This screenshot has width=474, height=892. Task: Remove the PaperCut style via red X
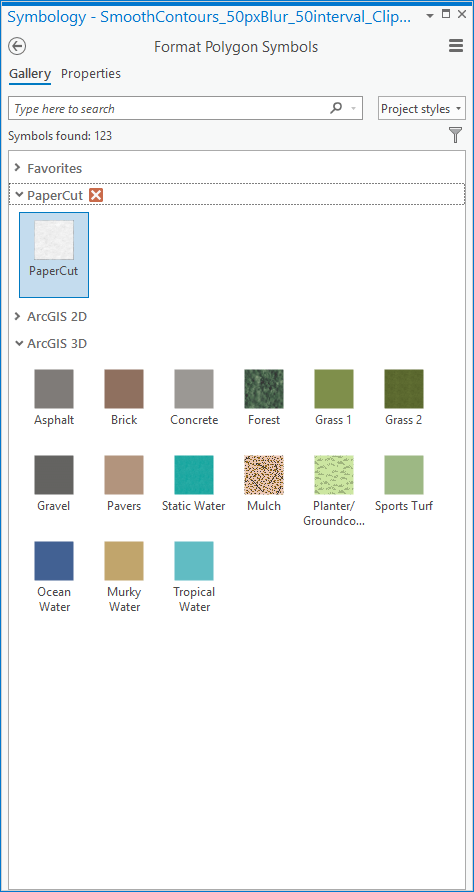click(96, 195)
